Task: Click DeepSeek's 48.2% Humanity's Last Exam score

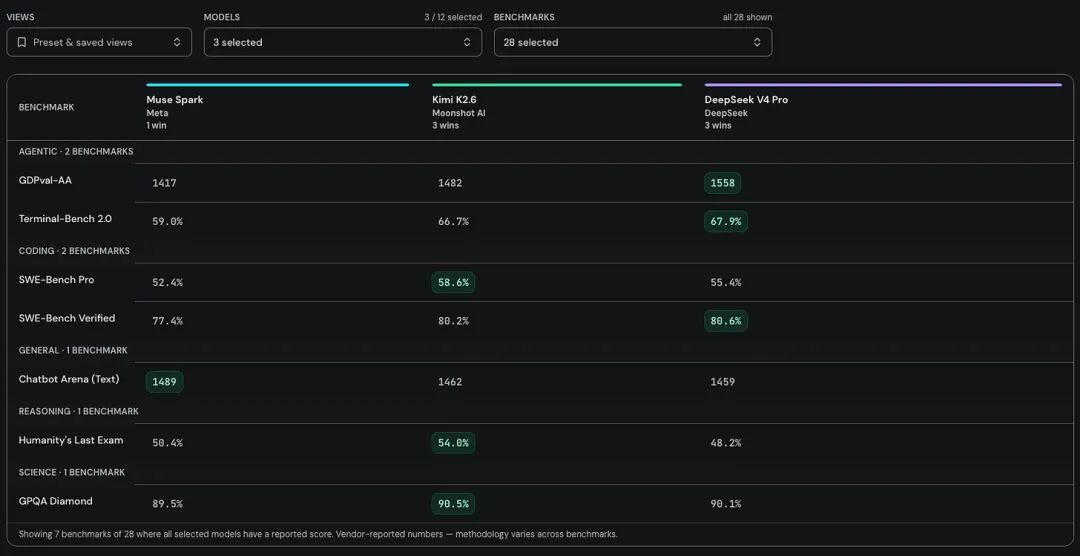Action: tap(726, 443)
